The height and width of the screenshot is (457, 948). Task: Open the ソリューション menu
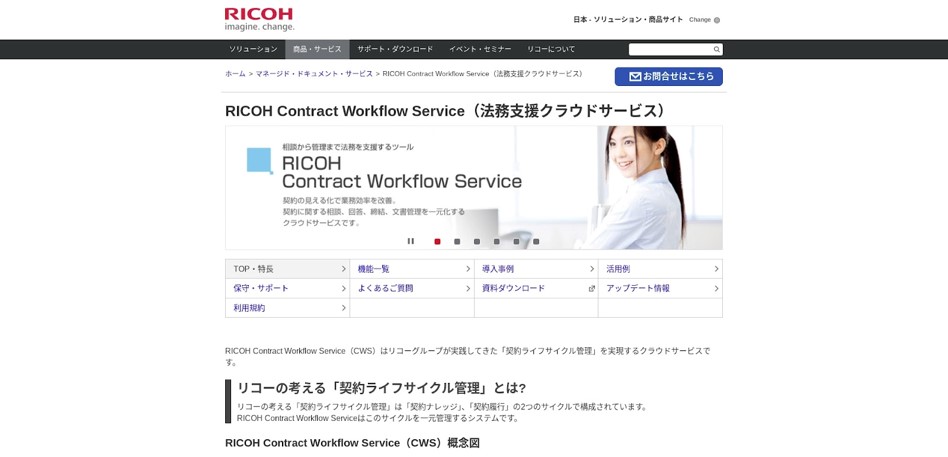253,50
